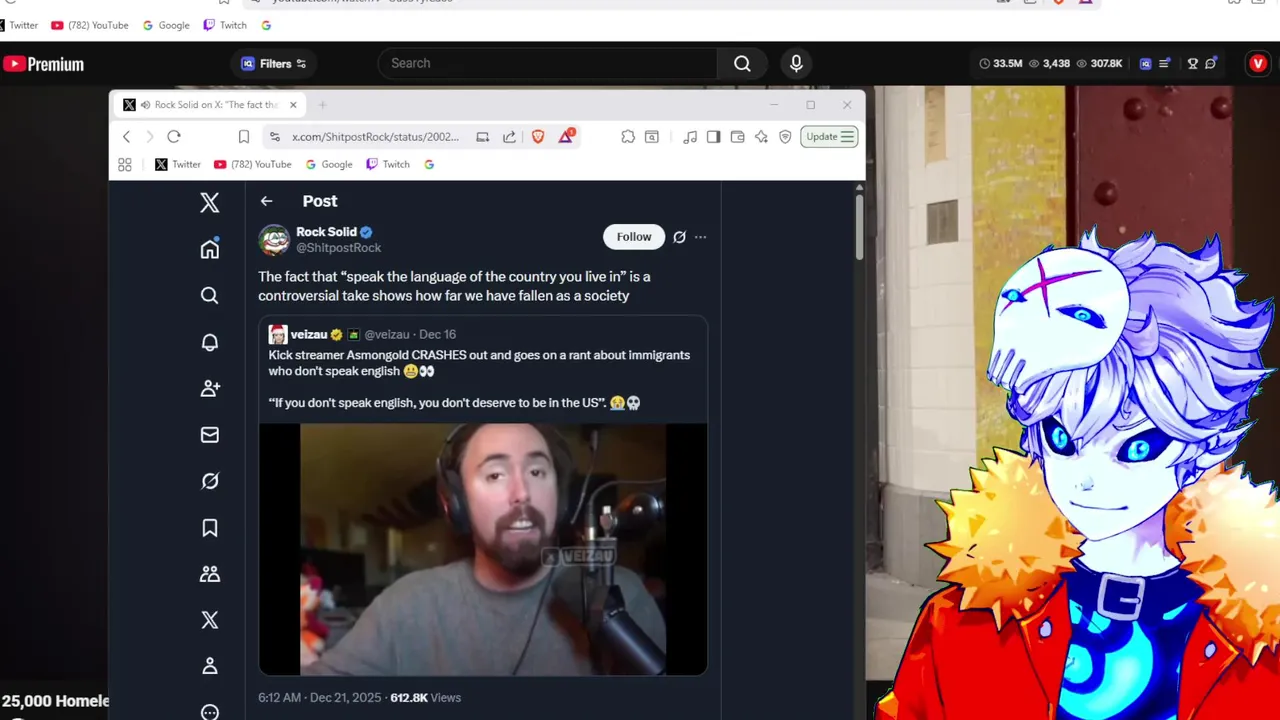This screenshot has width=1280, height=720.
Task: Reload the X page
Action: click(174, 137)
